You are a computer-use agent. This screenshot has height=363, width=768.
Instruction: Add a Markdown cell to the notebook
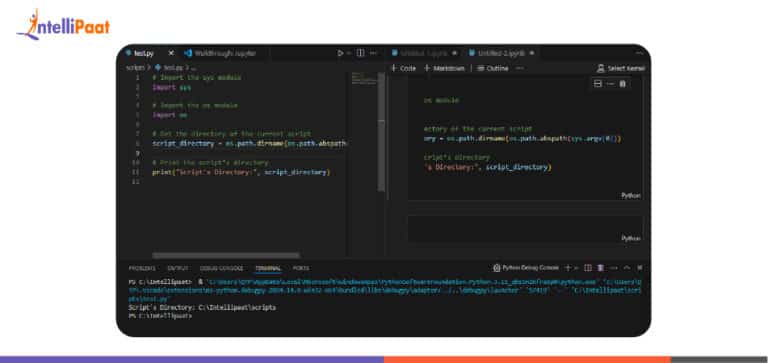click(x=444, y=69)
